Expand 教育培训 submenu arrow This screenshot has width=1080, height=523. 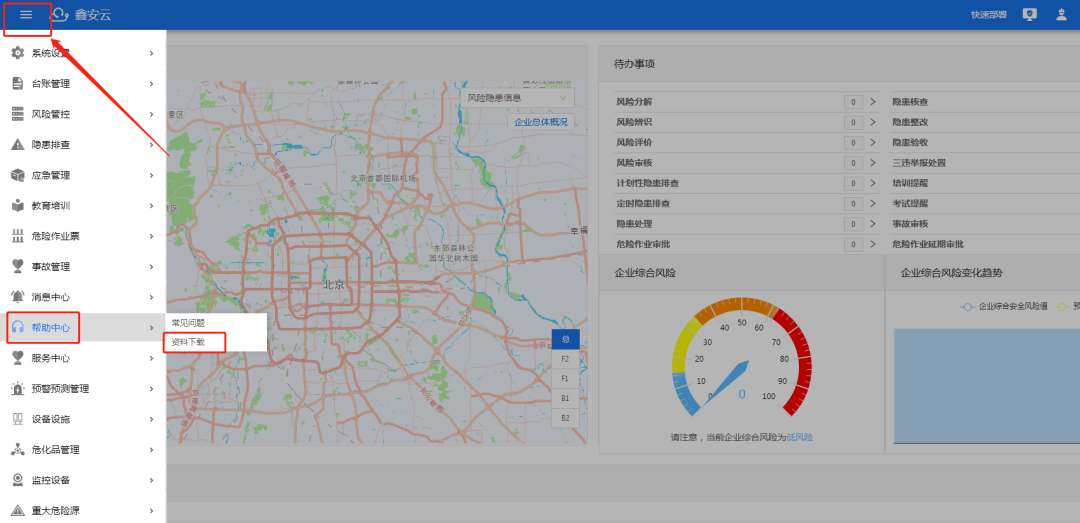tap(151, 206)
